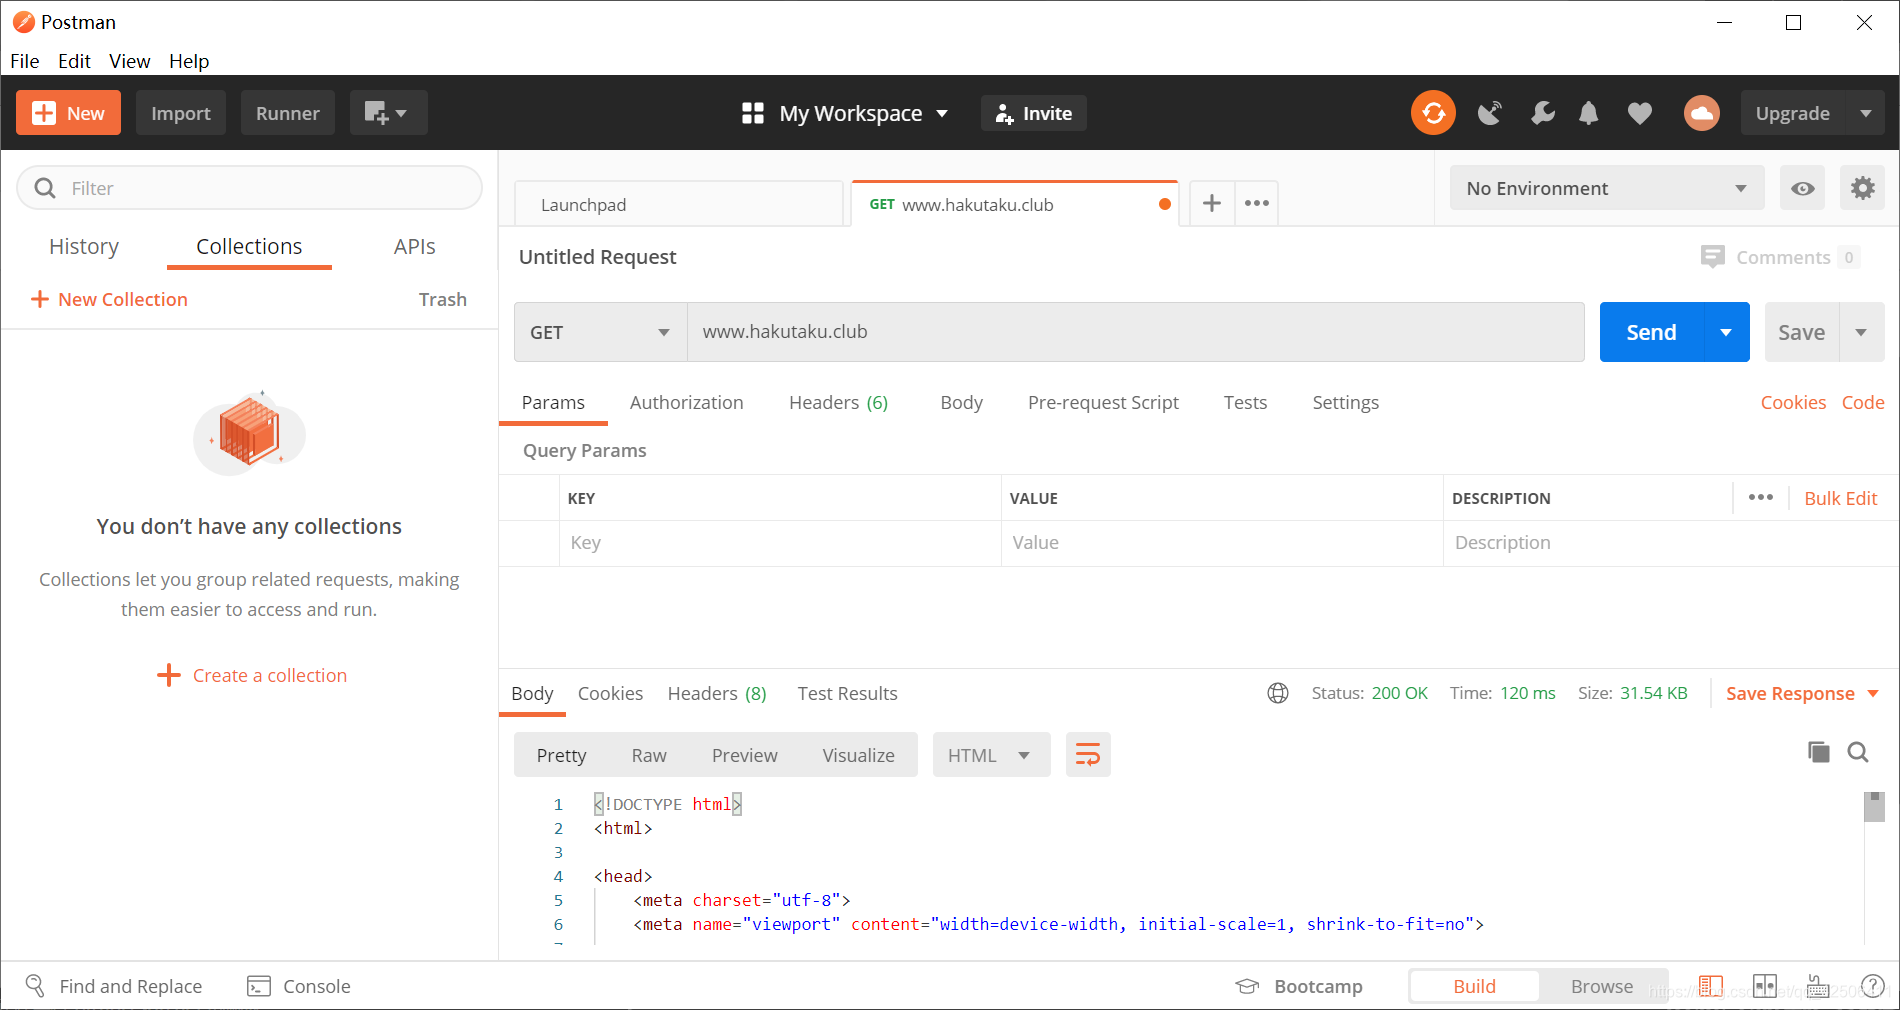The height and width of the screenshot is (1010, 1900).
Task: Click the network globe icon
Action: (1277, 693)
